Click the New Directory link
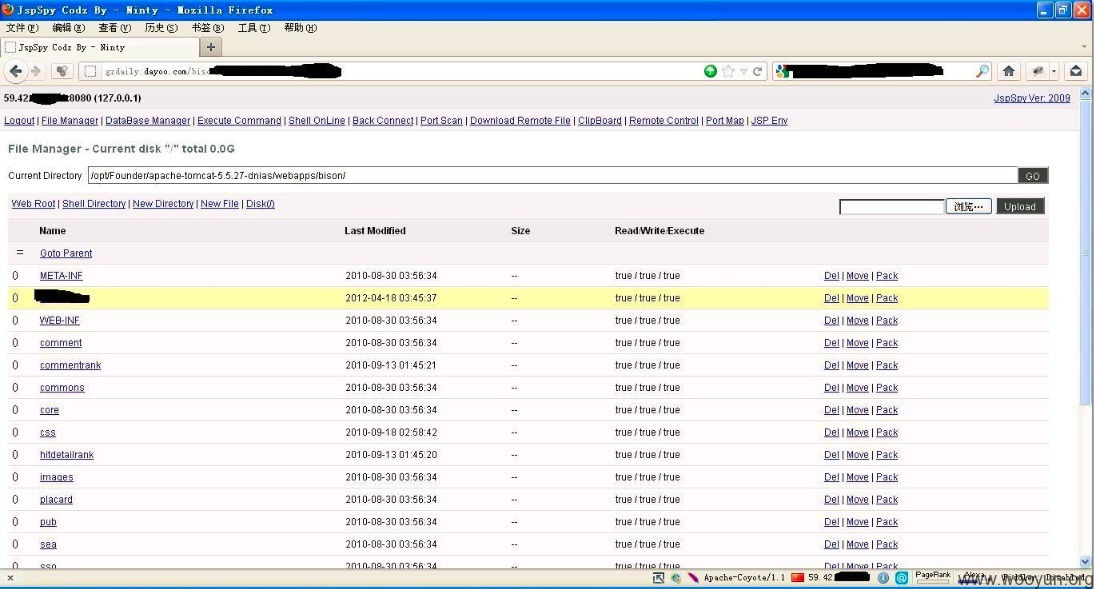1094x589 pixels. pos(163,204)
